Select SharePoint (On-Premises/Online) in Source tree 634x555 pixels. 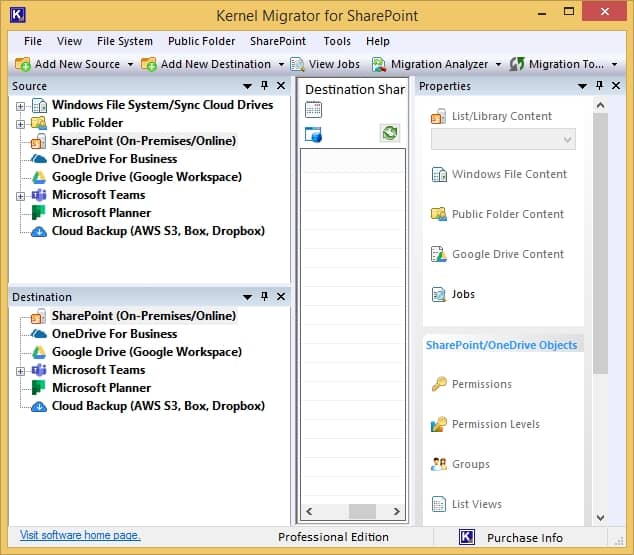coord(144,141)
